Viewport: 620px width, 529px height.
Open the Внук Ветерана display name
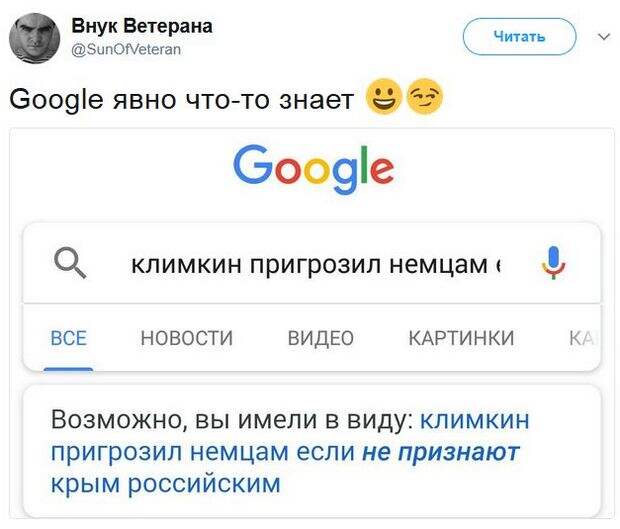click(142, 26)
